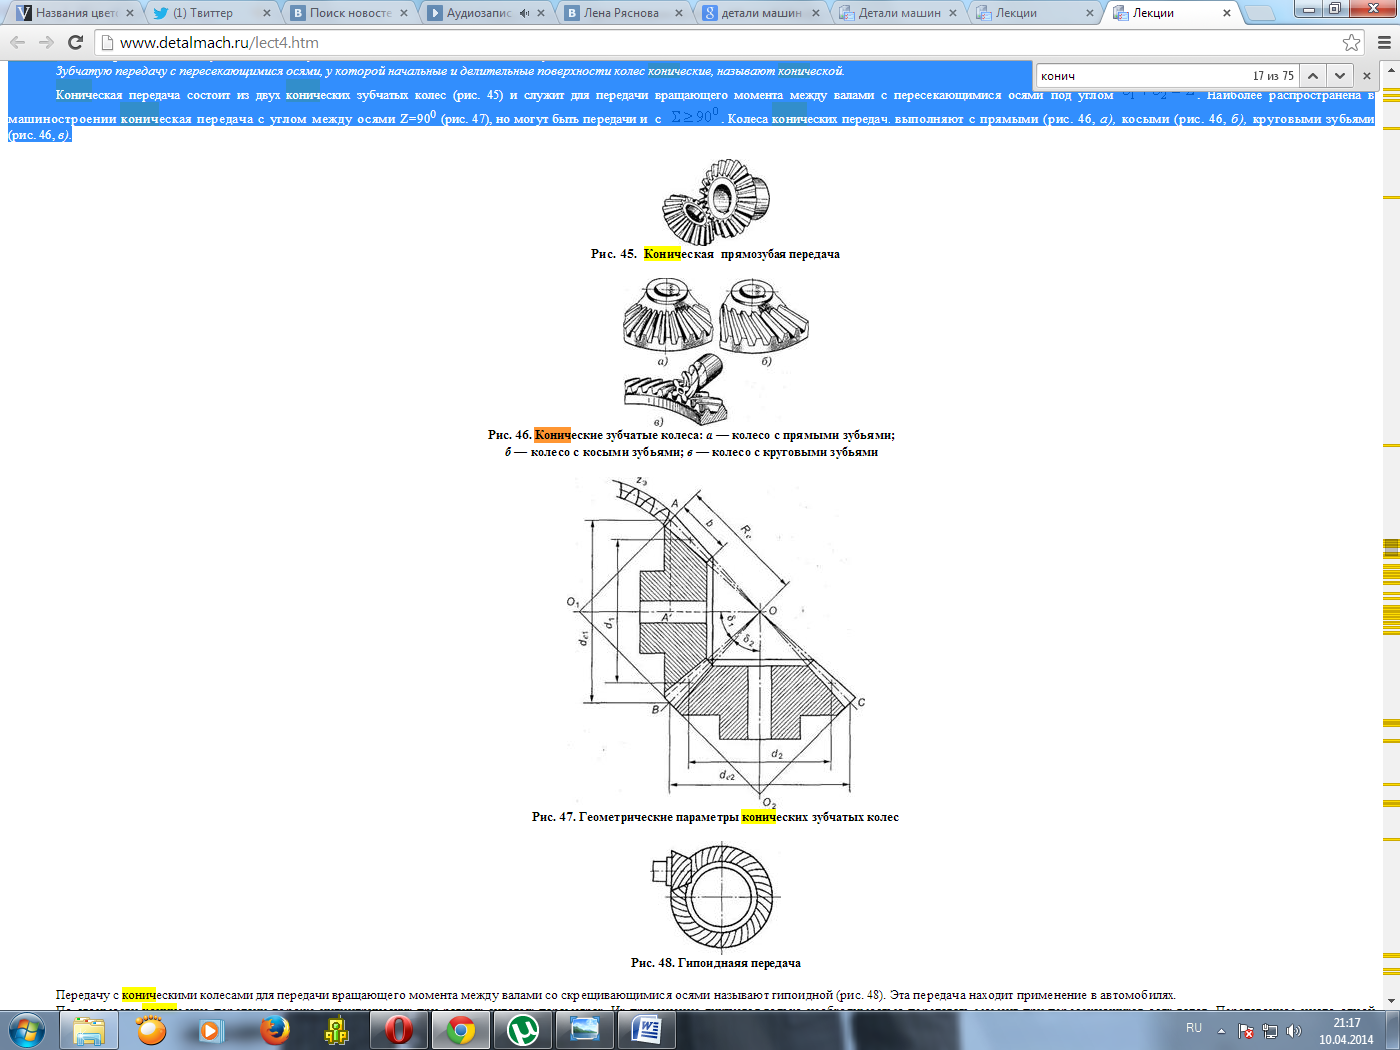Open the Windows Start menu

pyautogui.click(x=26, y=1030)
